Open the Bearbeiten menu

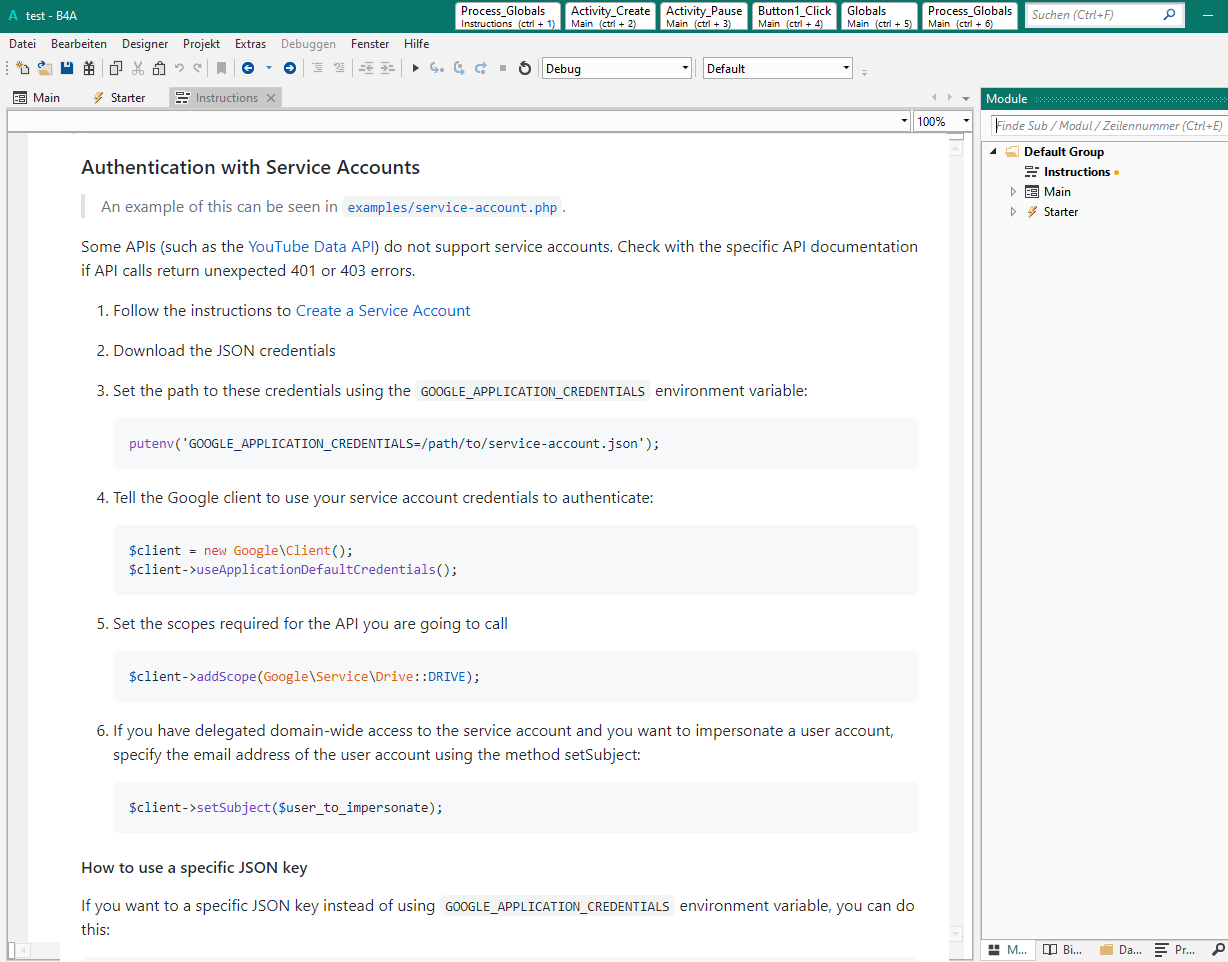point(79,44)
